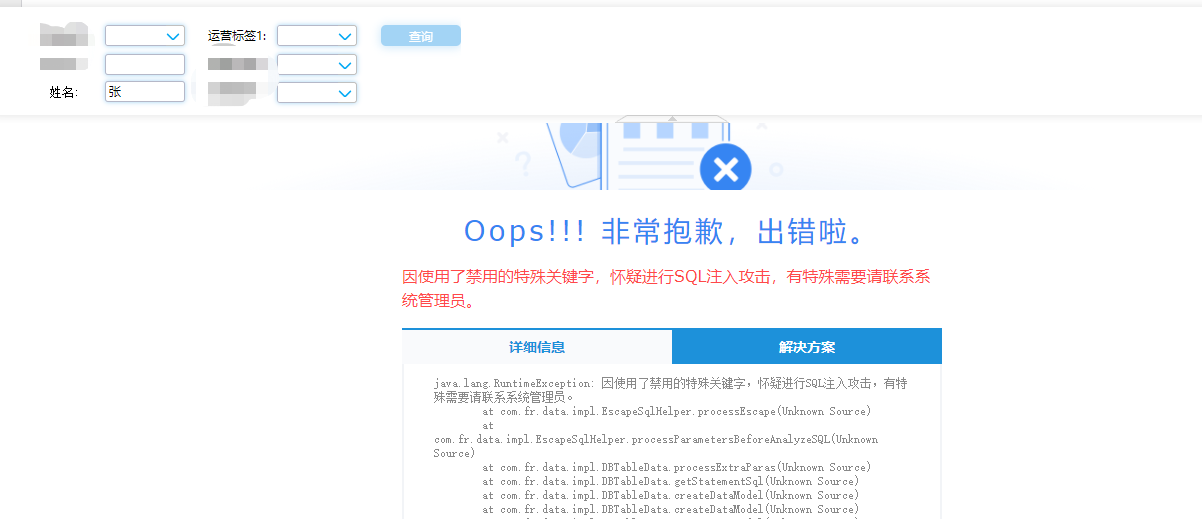Viewport: 1202px width, 519px height.
Task: Open the dropdown left of 运营标签1 label
Action: pos(145,36)
